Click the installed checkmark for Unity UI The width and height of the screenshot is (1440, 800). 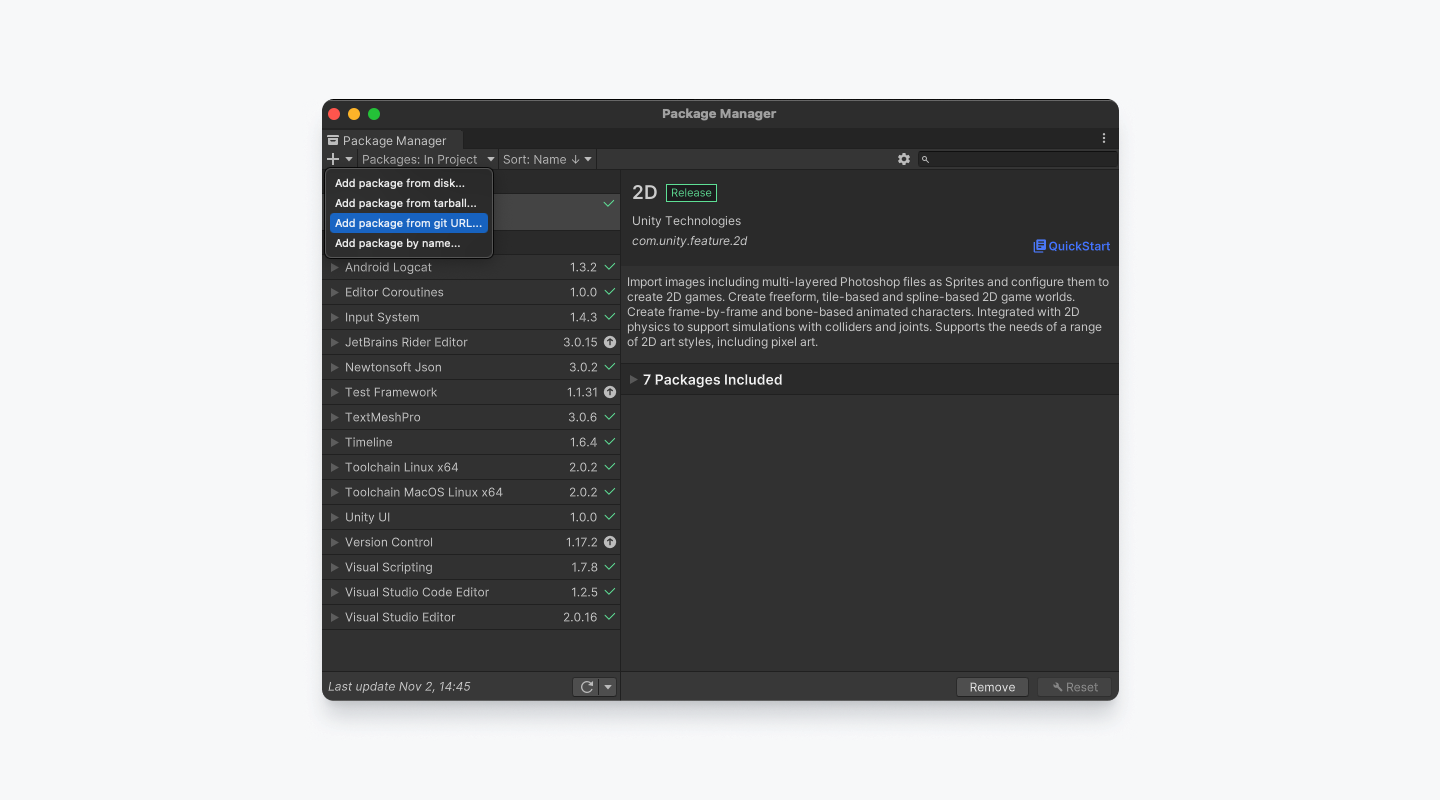[610, 517]
